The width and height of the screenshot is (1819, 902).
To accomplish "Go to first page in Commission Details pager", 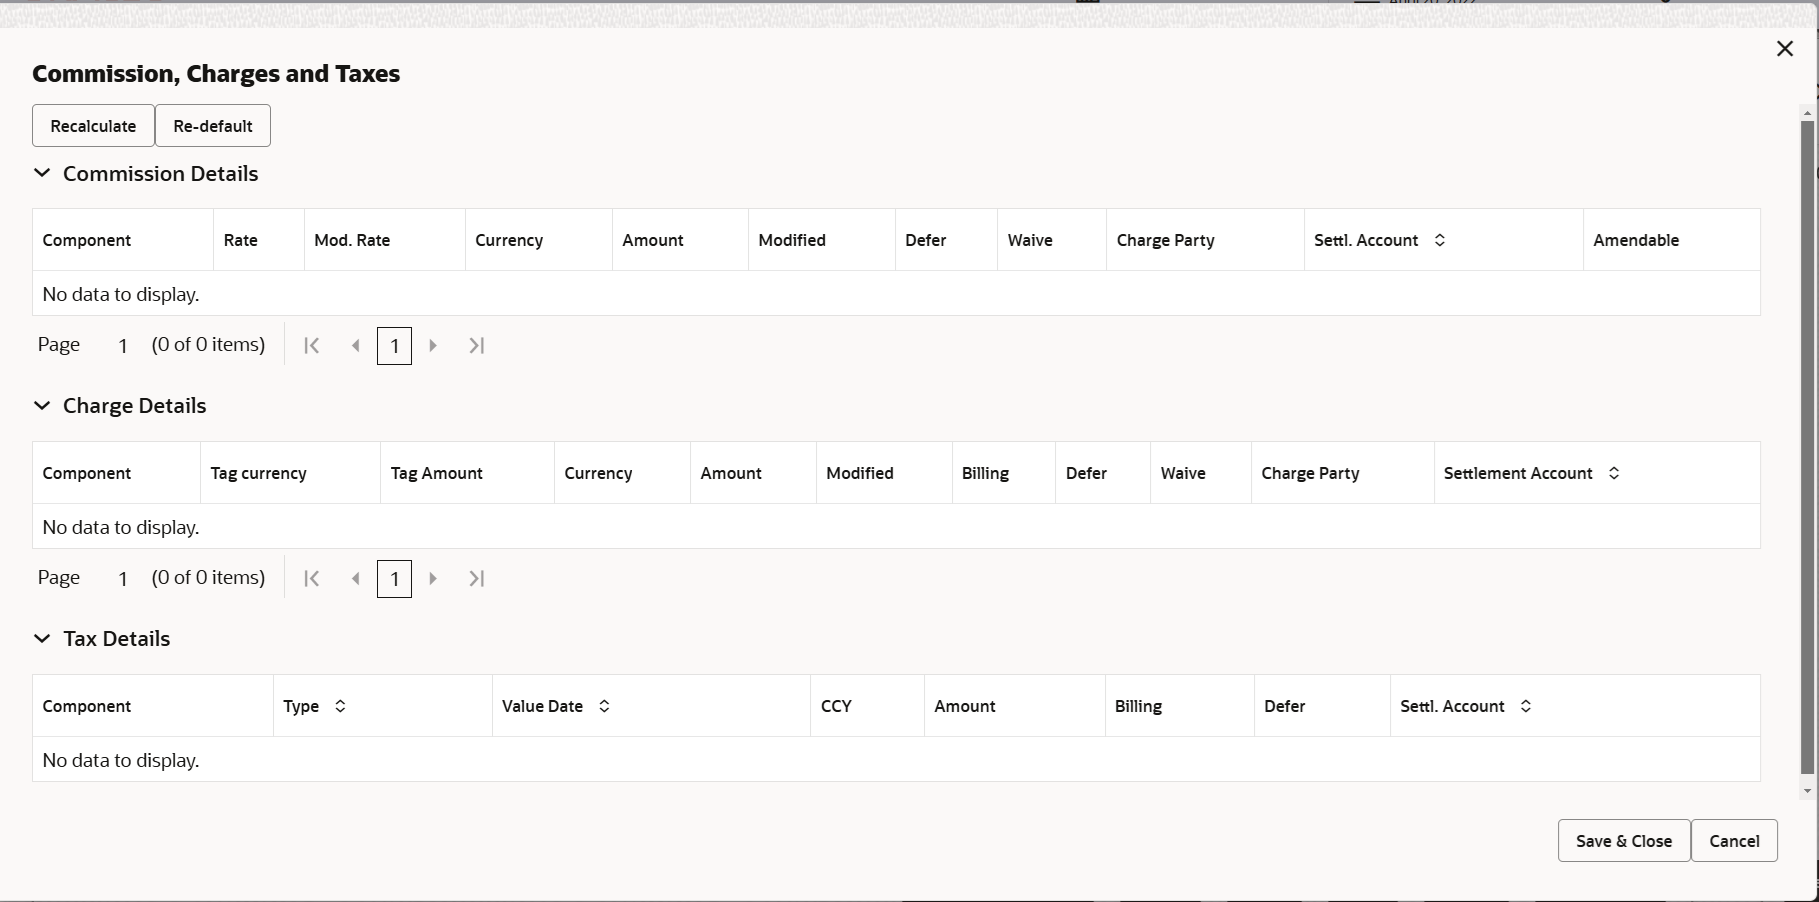I will pos(312,345).
